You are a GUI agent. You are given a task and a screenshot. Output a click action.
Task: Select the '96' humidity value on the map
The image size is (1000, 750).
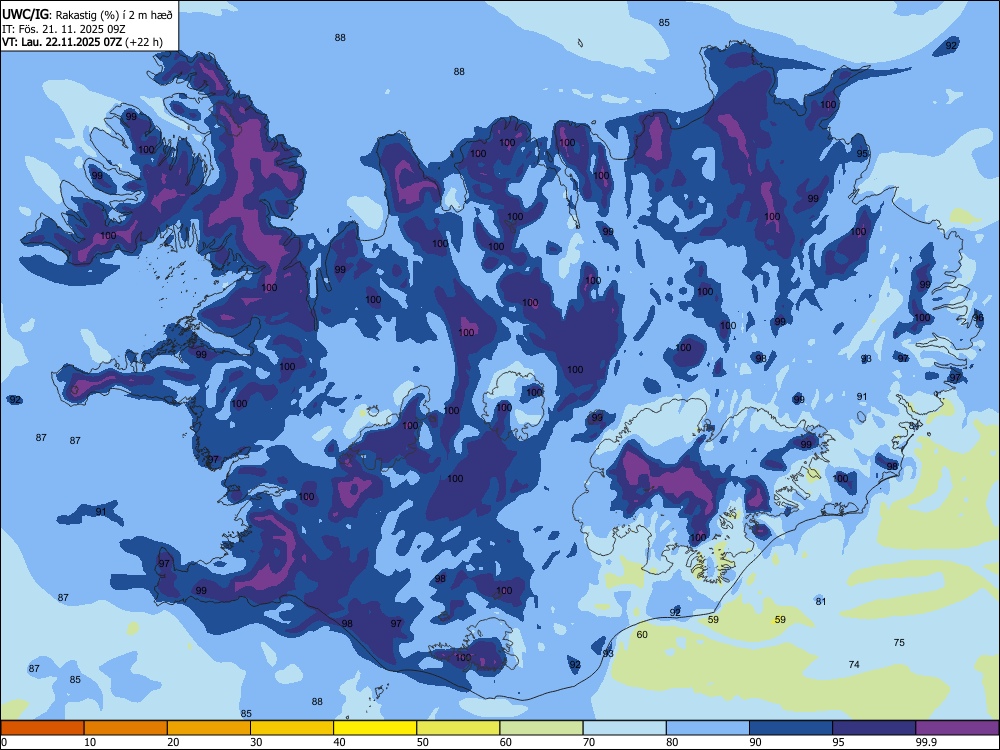click(x=978, y=318)
